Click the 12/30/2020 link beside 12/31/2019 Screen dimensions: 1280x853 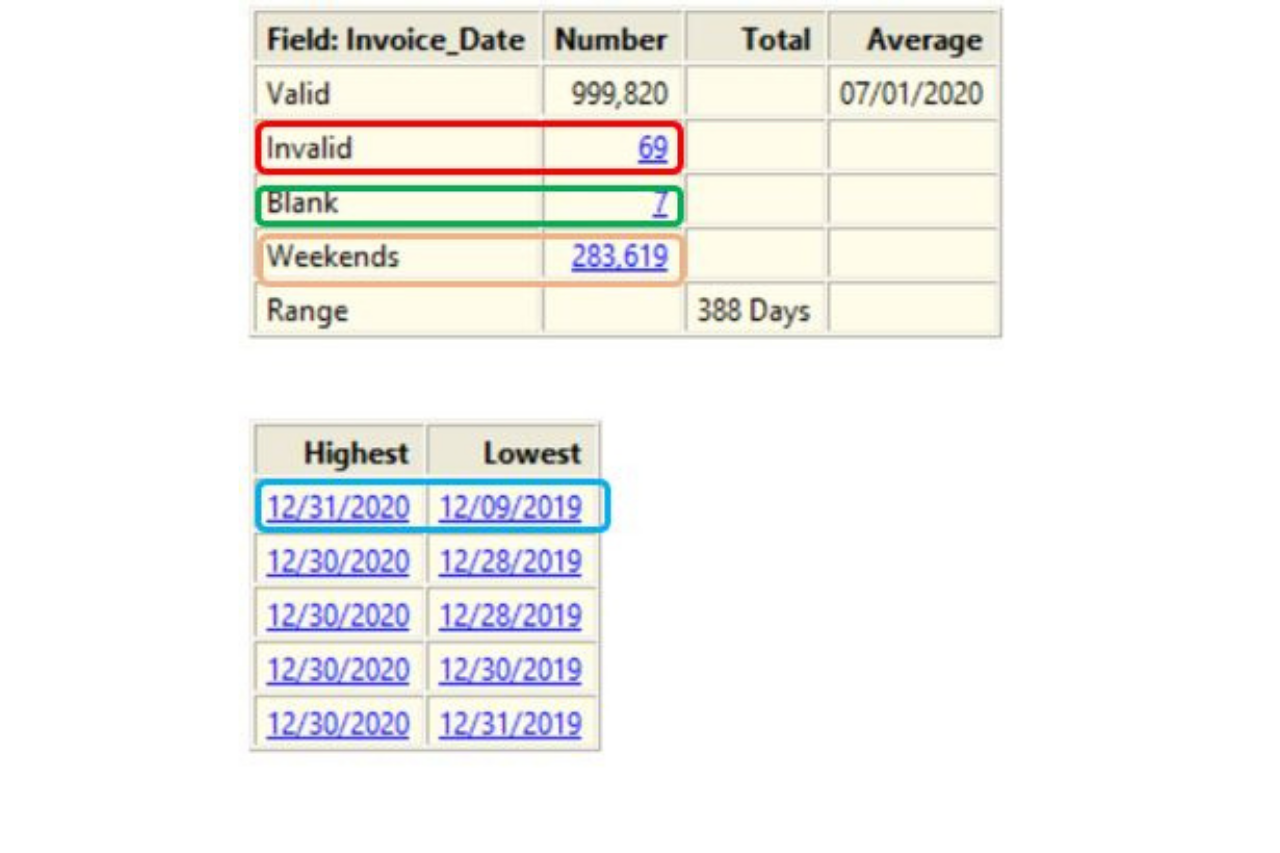(x=338, y=724)
